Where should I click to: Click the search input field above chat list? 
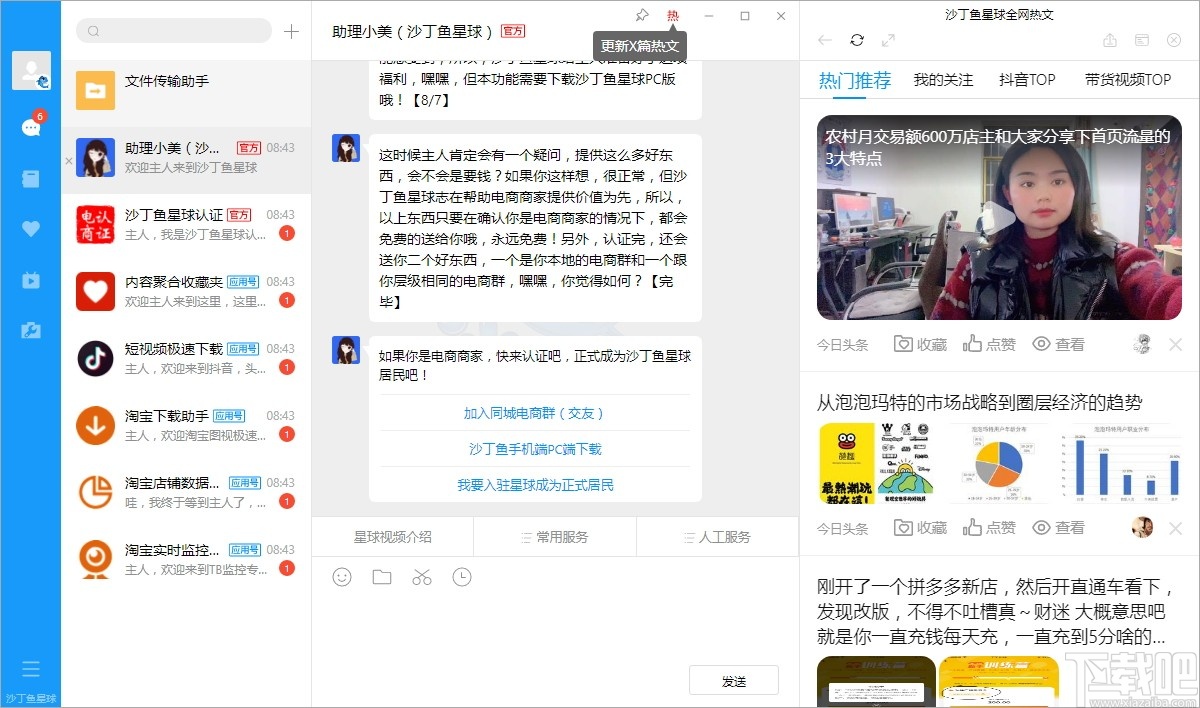173,31
